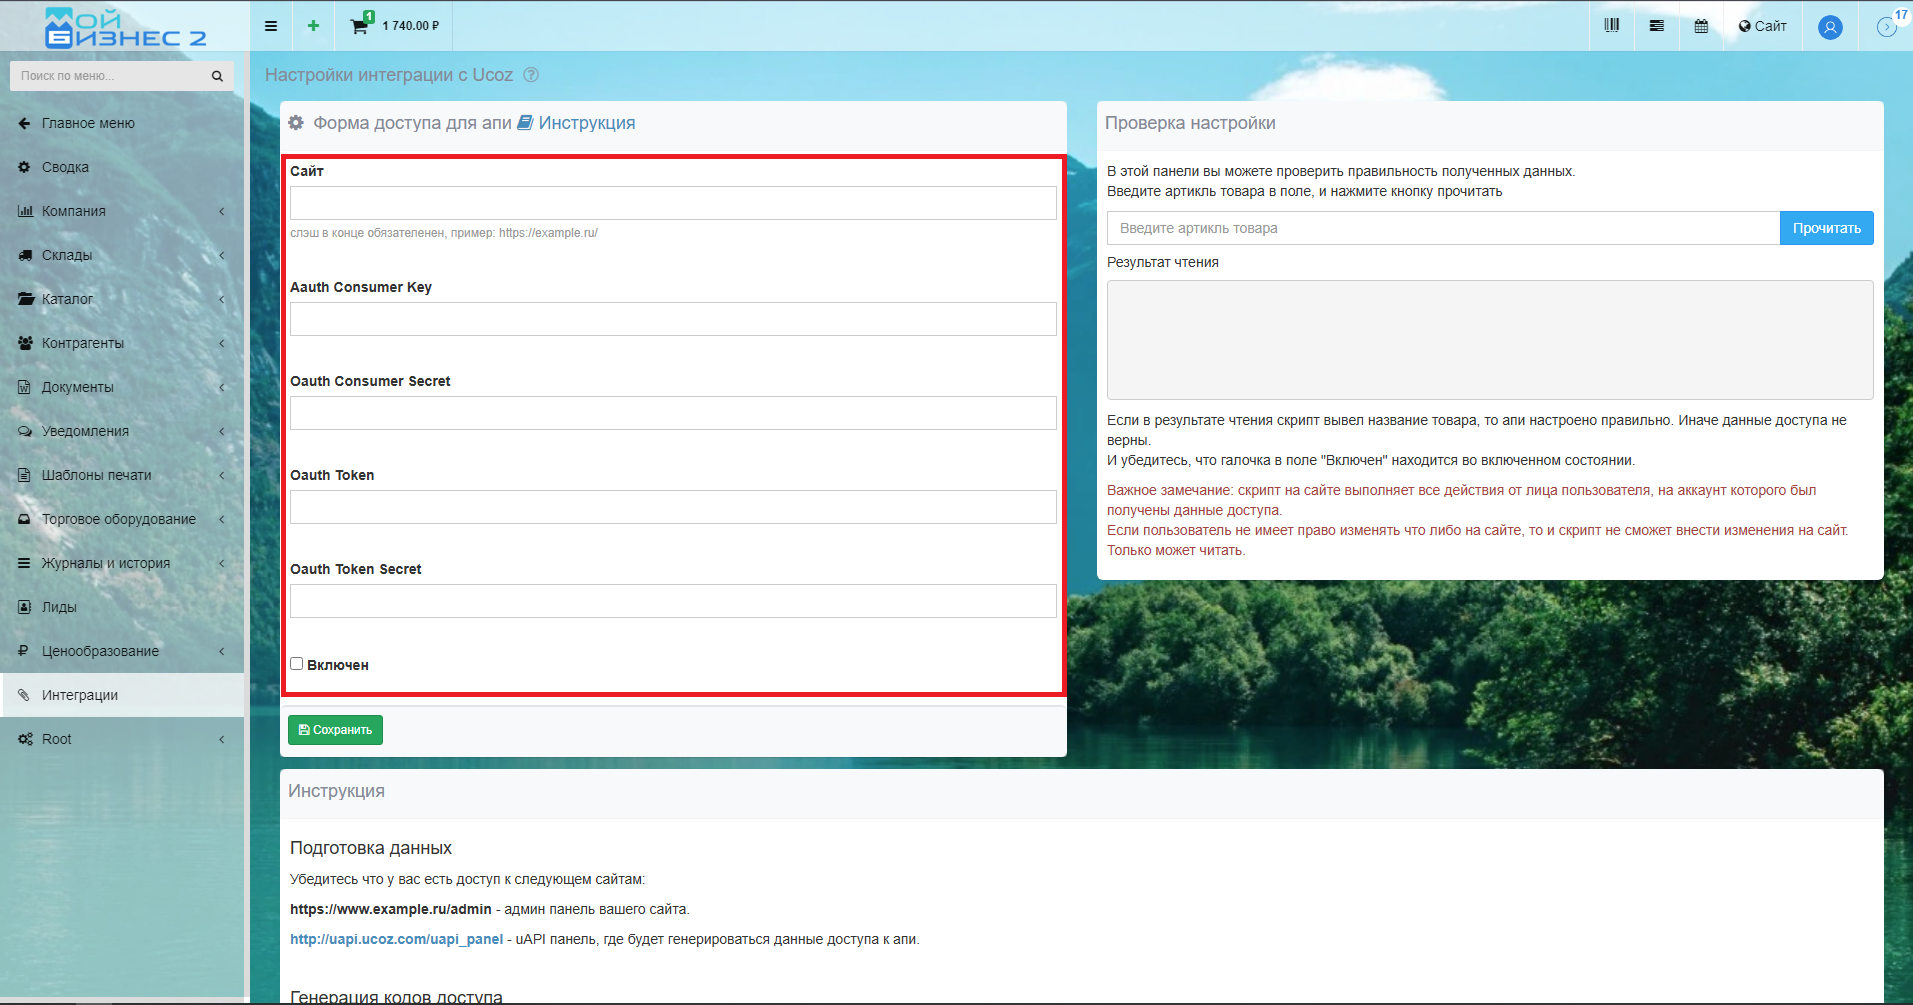Open the shopping cart showing 1 740.00 ₽
The height and width of the screenshot is (1005, 1913).
(396, 26)
